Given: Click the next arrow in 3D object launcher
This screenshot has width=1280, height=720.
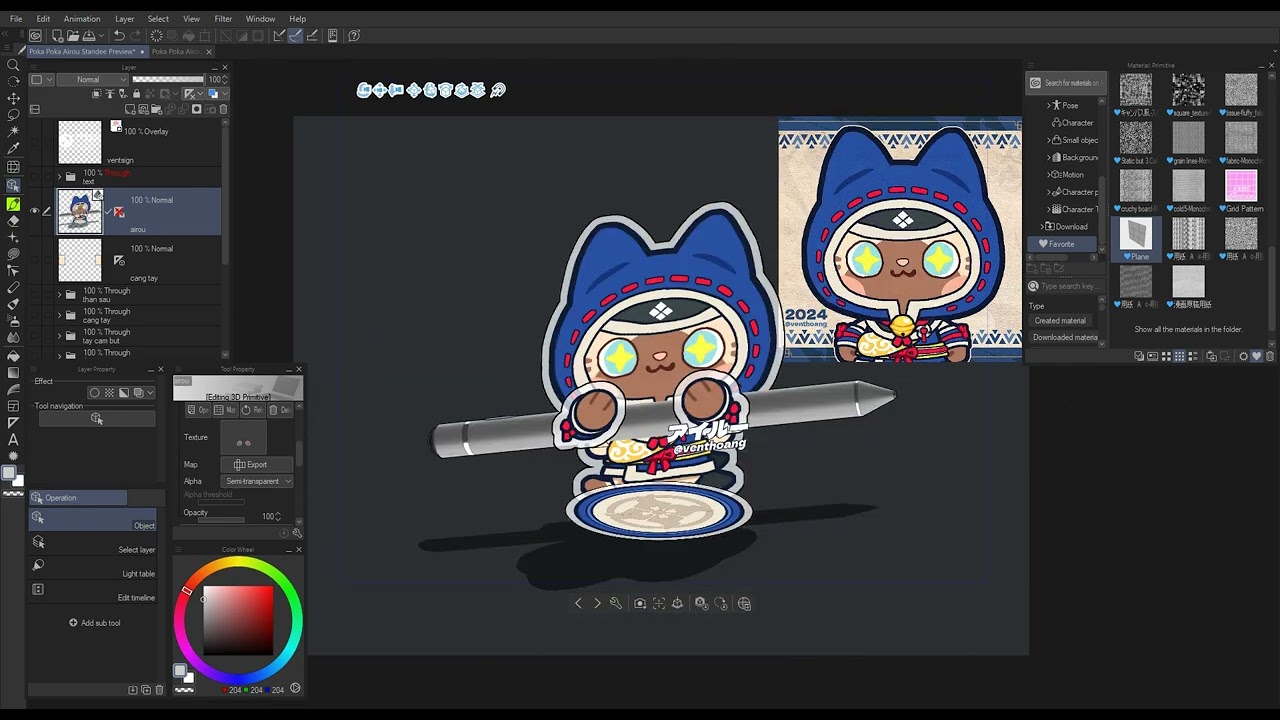Looking at the screenshot, I should tap(597, 603).
